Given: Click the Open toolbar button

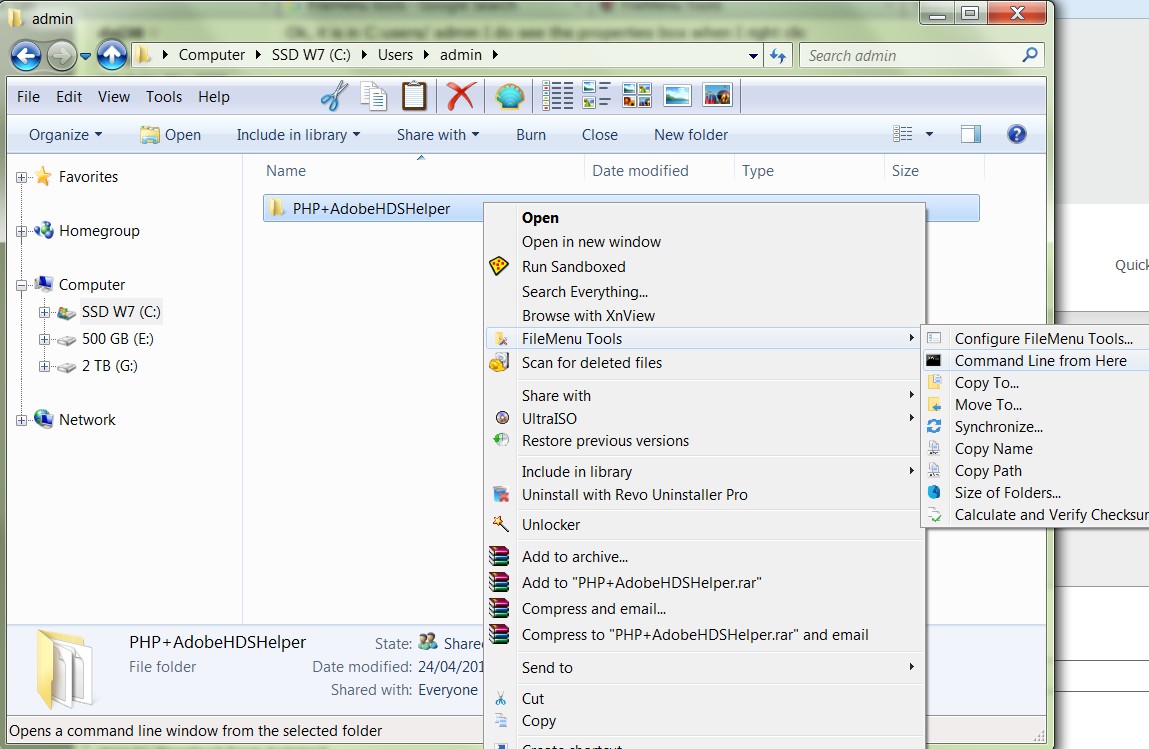Looking at the screenshot, I should (170, 135).
